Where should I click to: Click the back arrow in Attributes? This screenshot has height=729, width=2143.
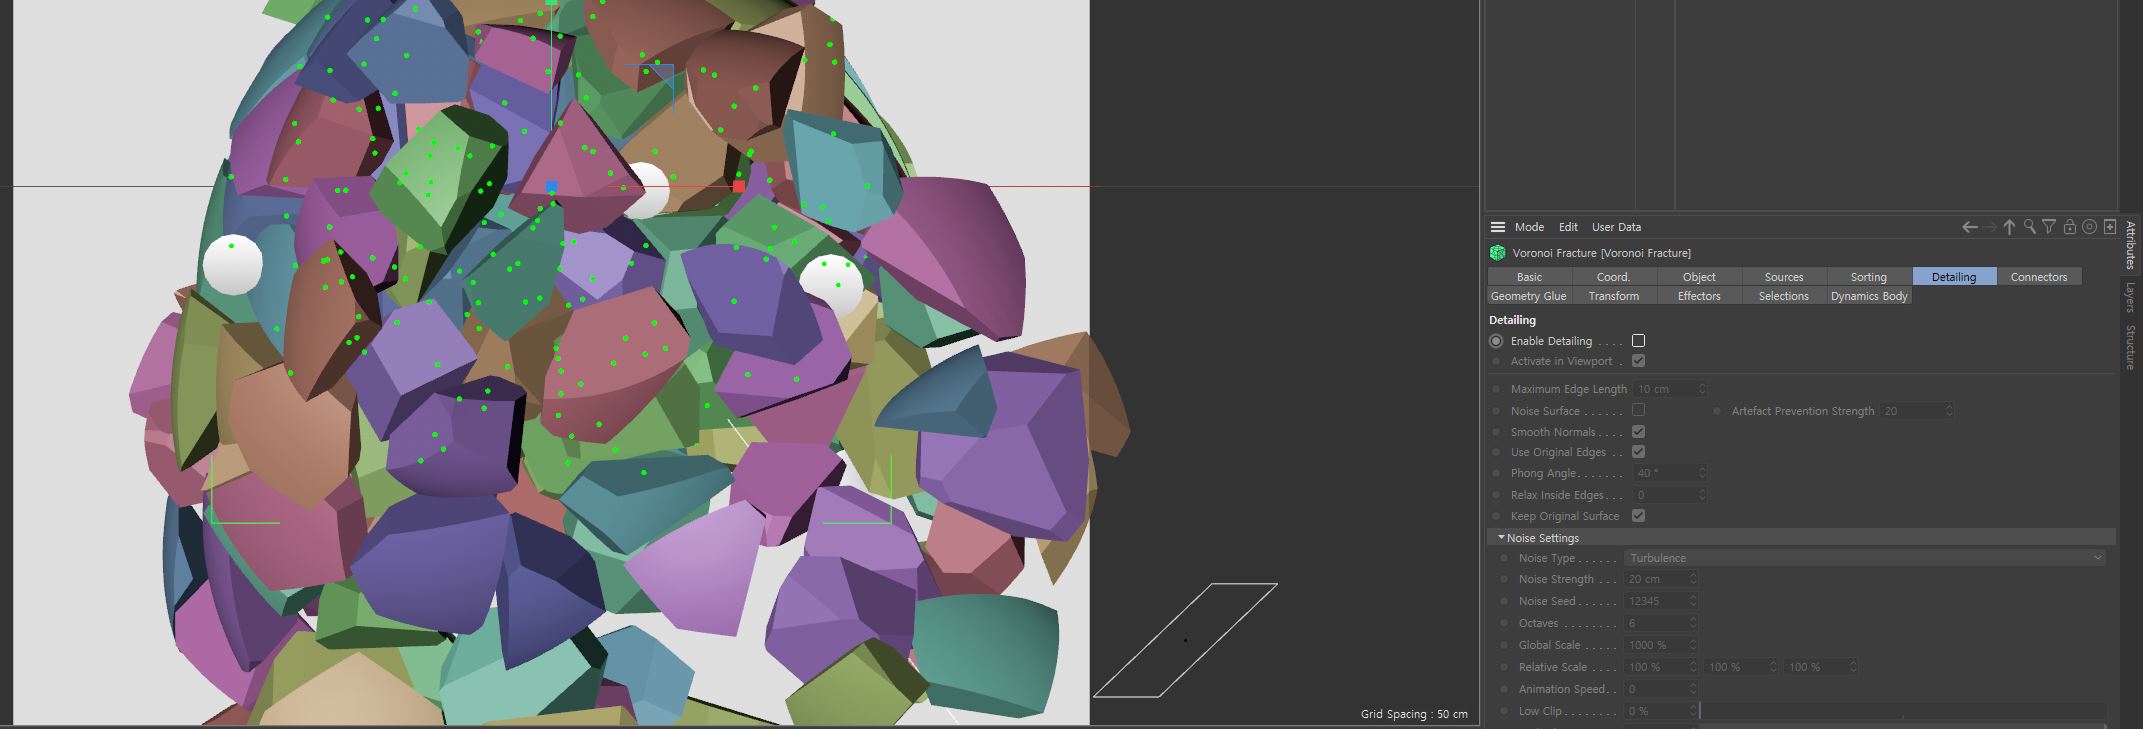click(x=1969, y=227)
